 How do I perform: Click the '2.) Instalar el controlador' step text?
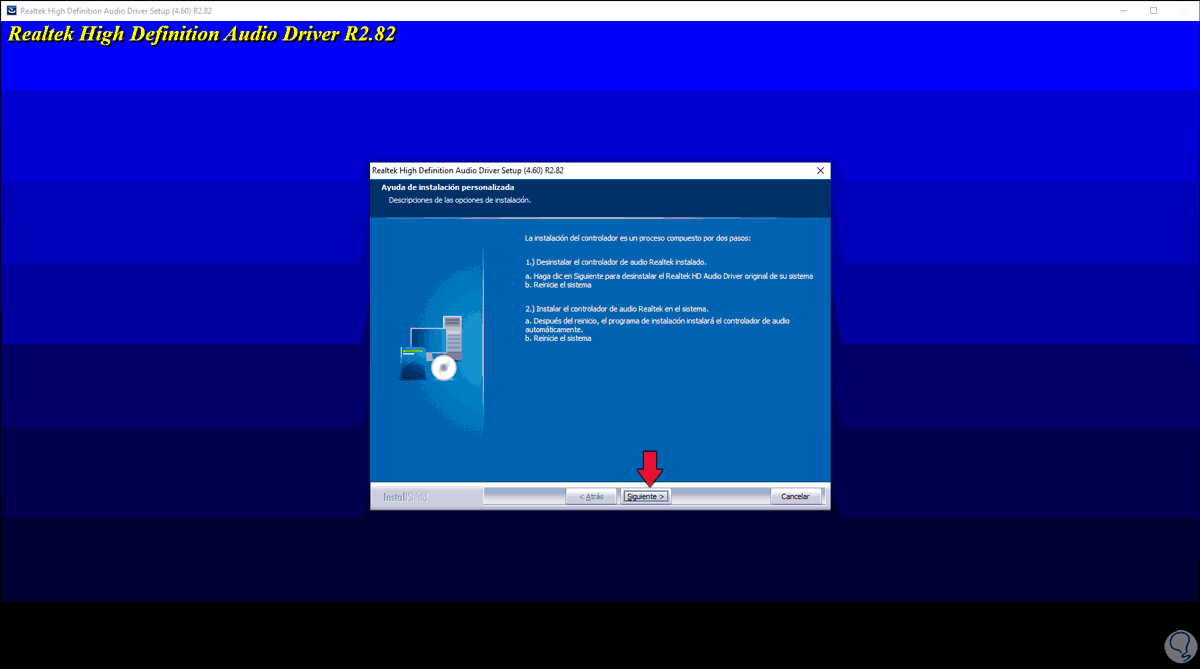[616, 309]
